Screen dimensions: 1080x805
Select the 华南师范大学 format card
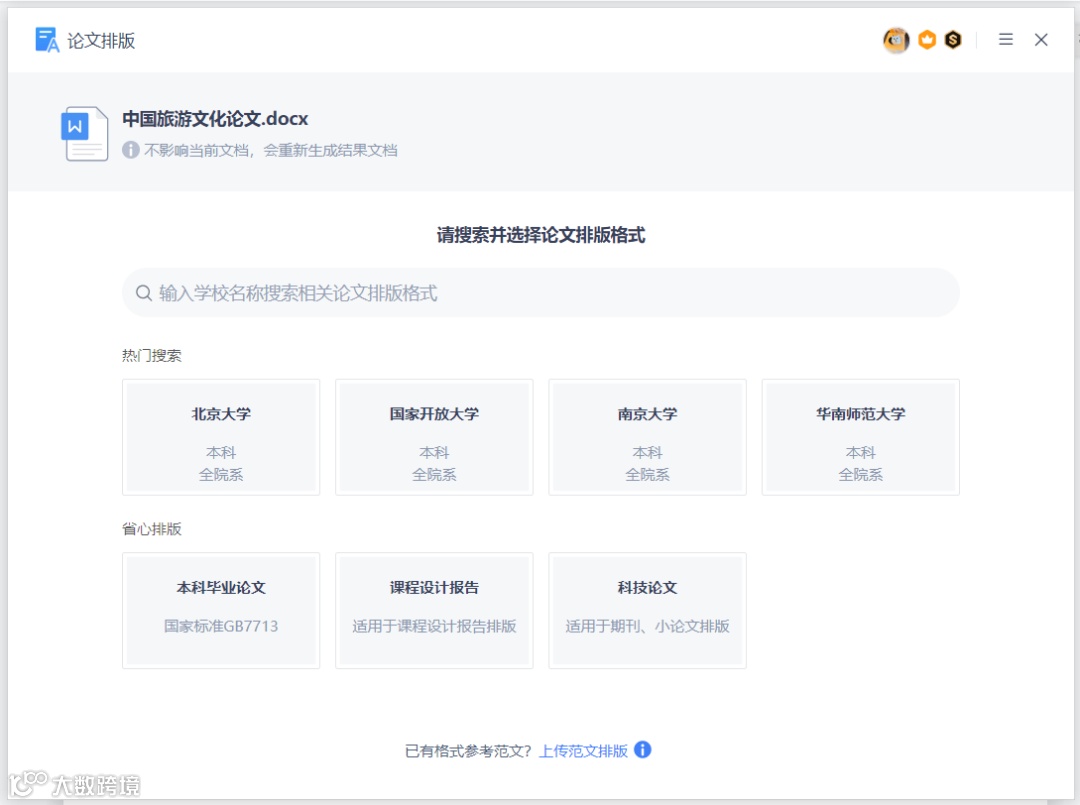pos(860,437)
